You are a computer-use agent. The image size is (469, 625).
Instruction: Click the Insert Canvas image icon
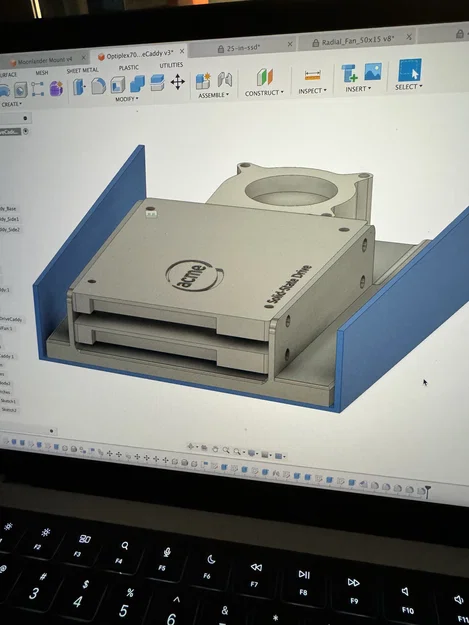click(373, 71)
